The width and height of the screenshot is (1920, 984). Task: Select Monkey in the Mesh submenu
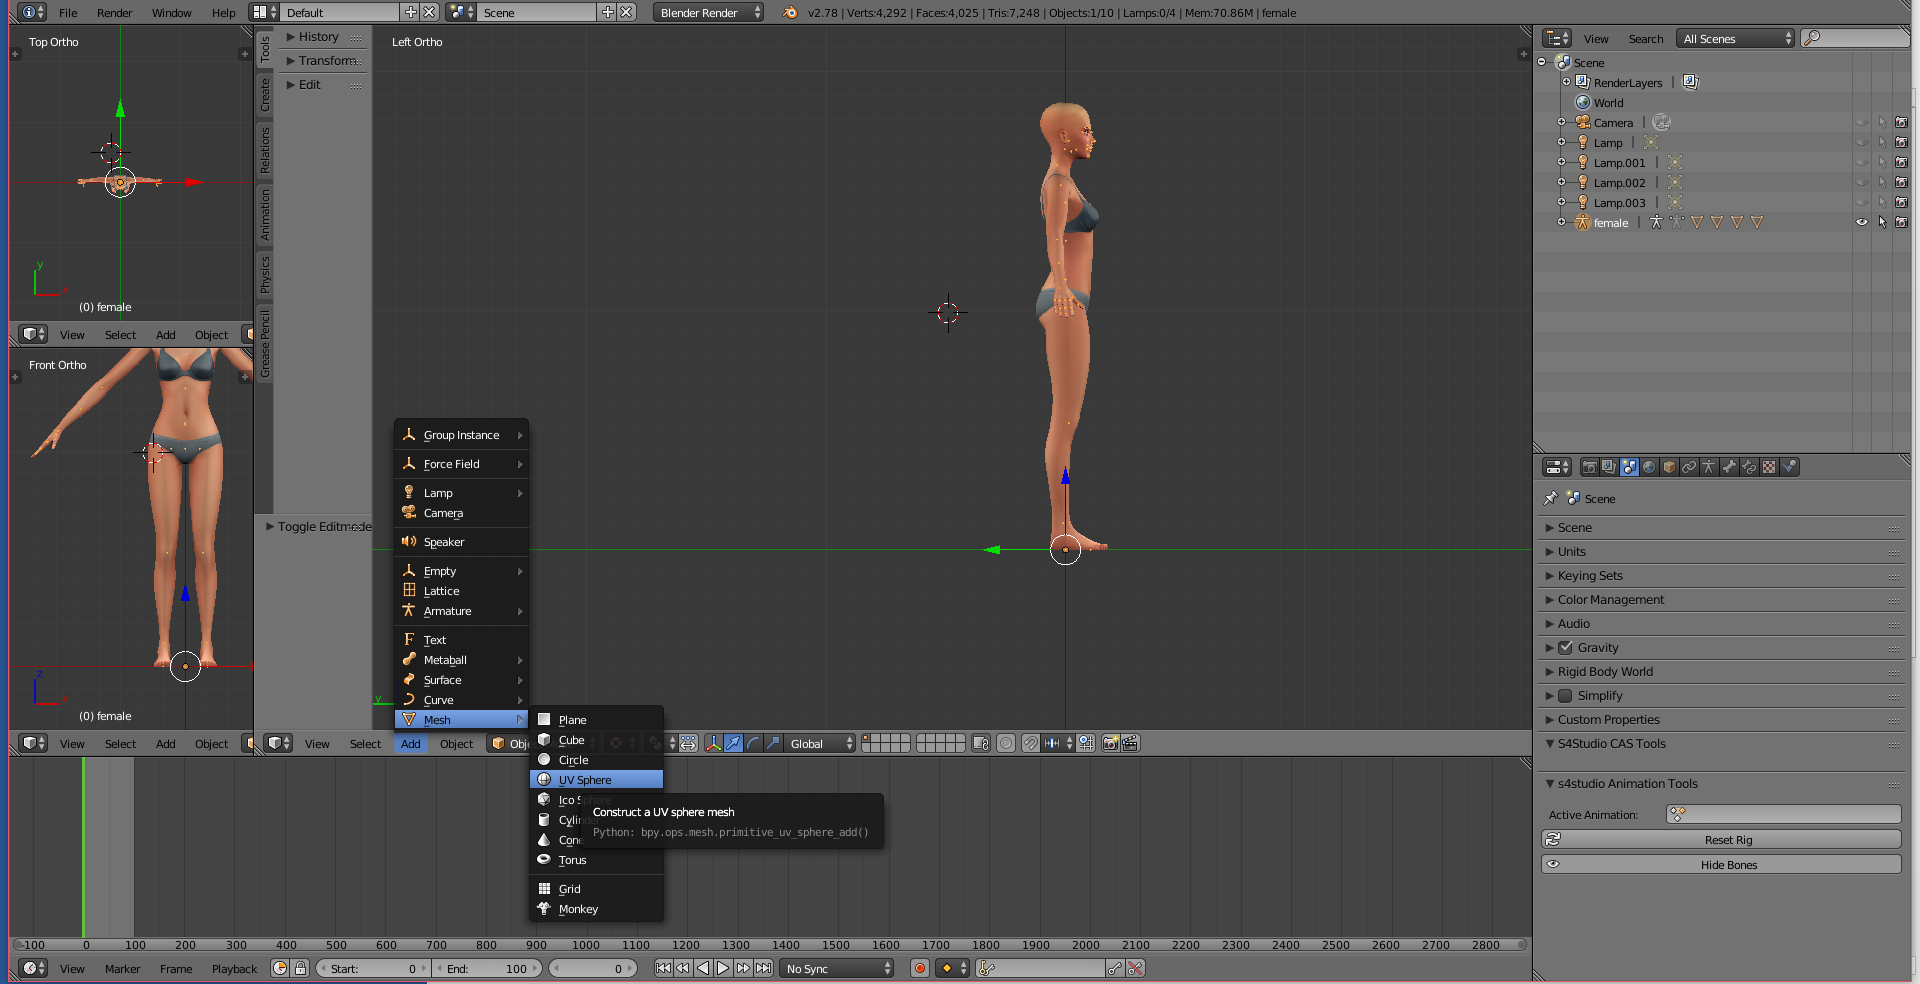coord(578,909)
